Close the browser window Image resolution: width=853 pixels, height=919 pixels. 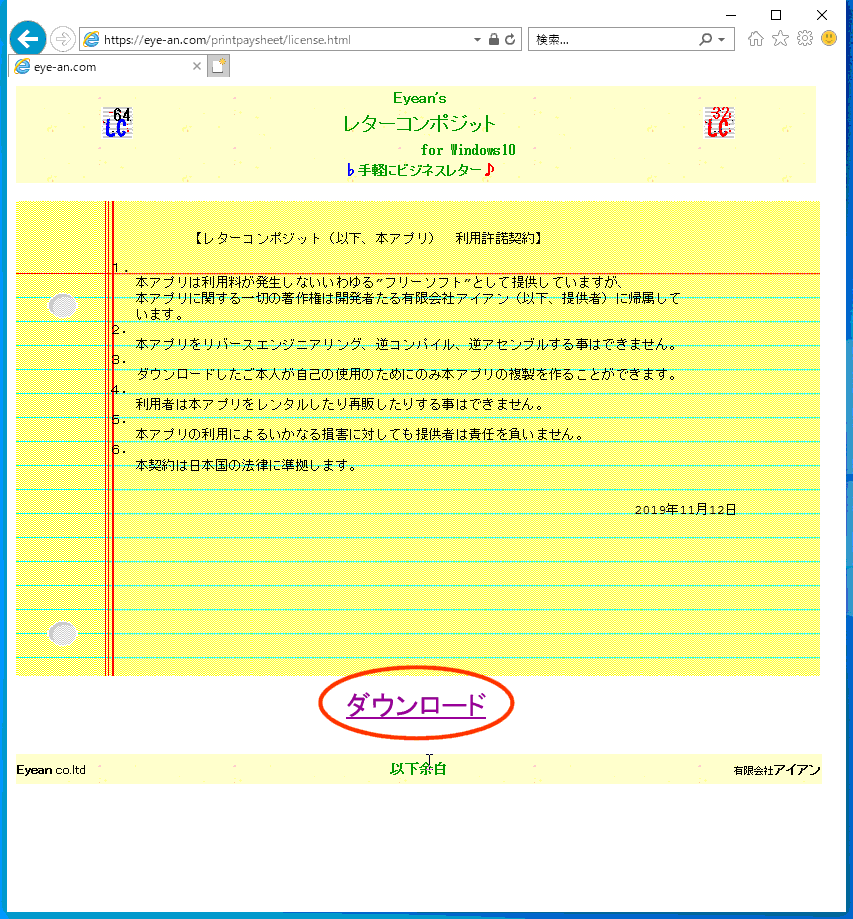[822, 15]
